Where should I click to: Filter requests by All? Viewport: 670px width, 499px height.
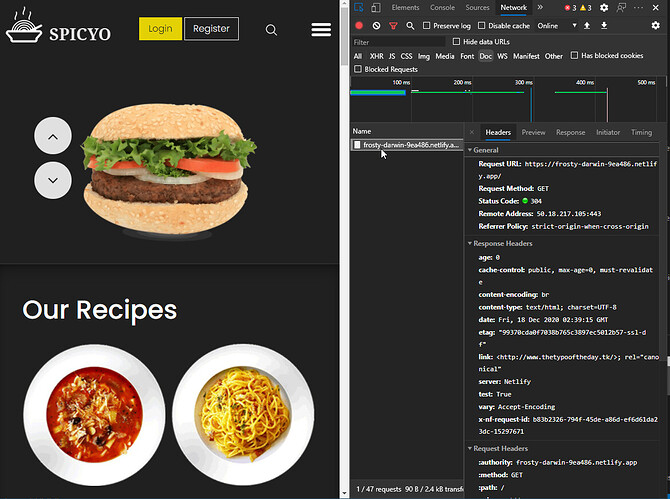pos(358,56)
